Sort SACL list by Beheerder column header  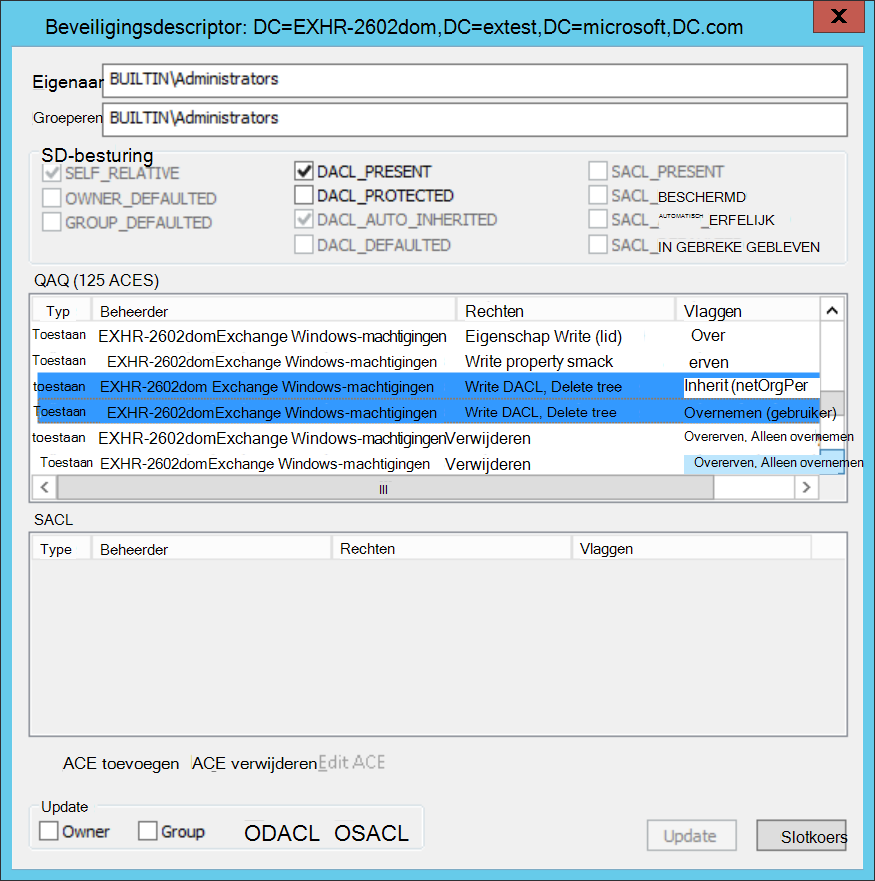212,548
